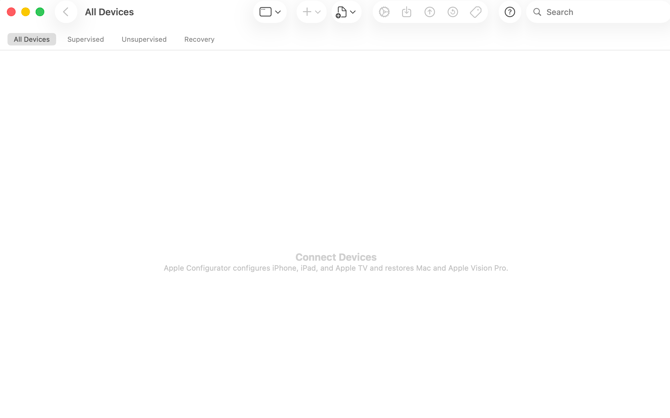Click the Search field
This screenshot has height=418, width=670.
[598, 12]
